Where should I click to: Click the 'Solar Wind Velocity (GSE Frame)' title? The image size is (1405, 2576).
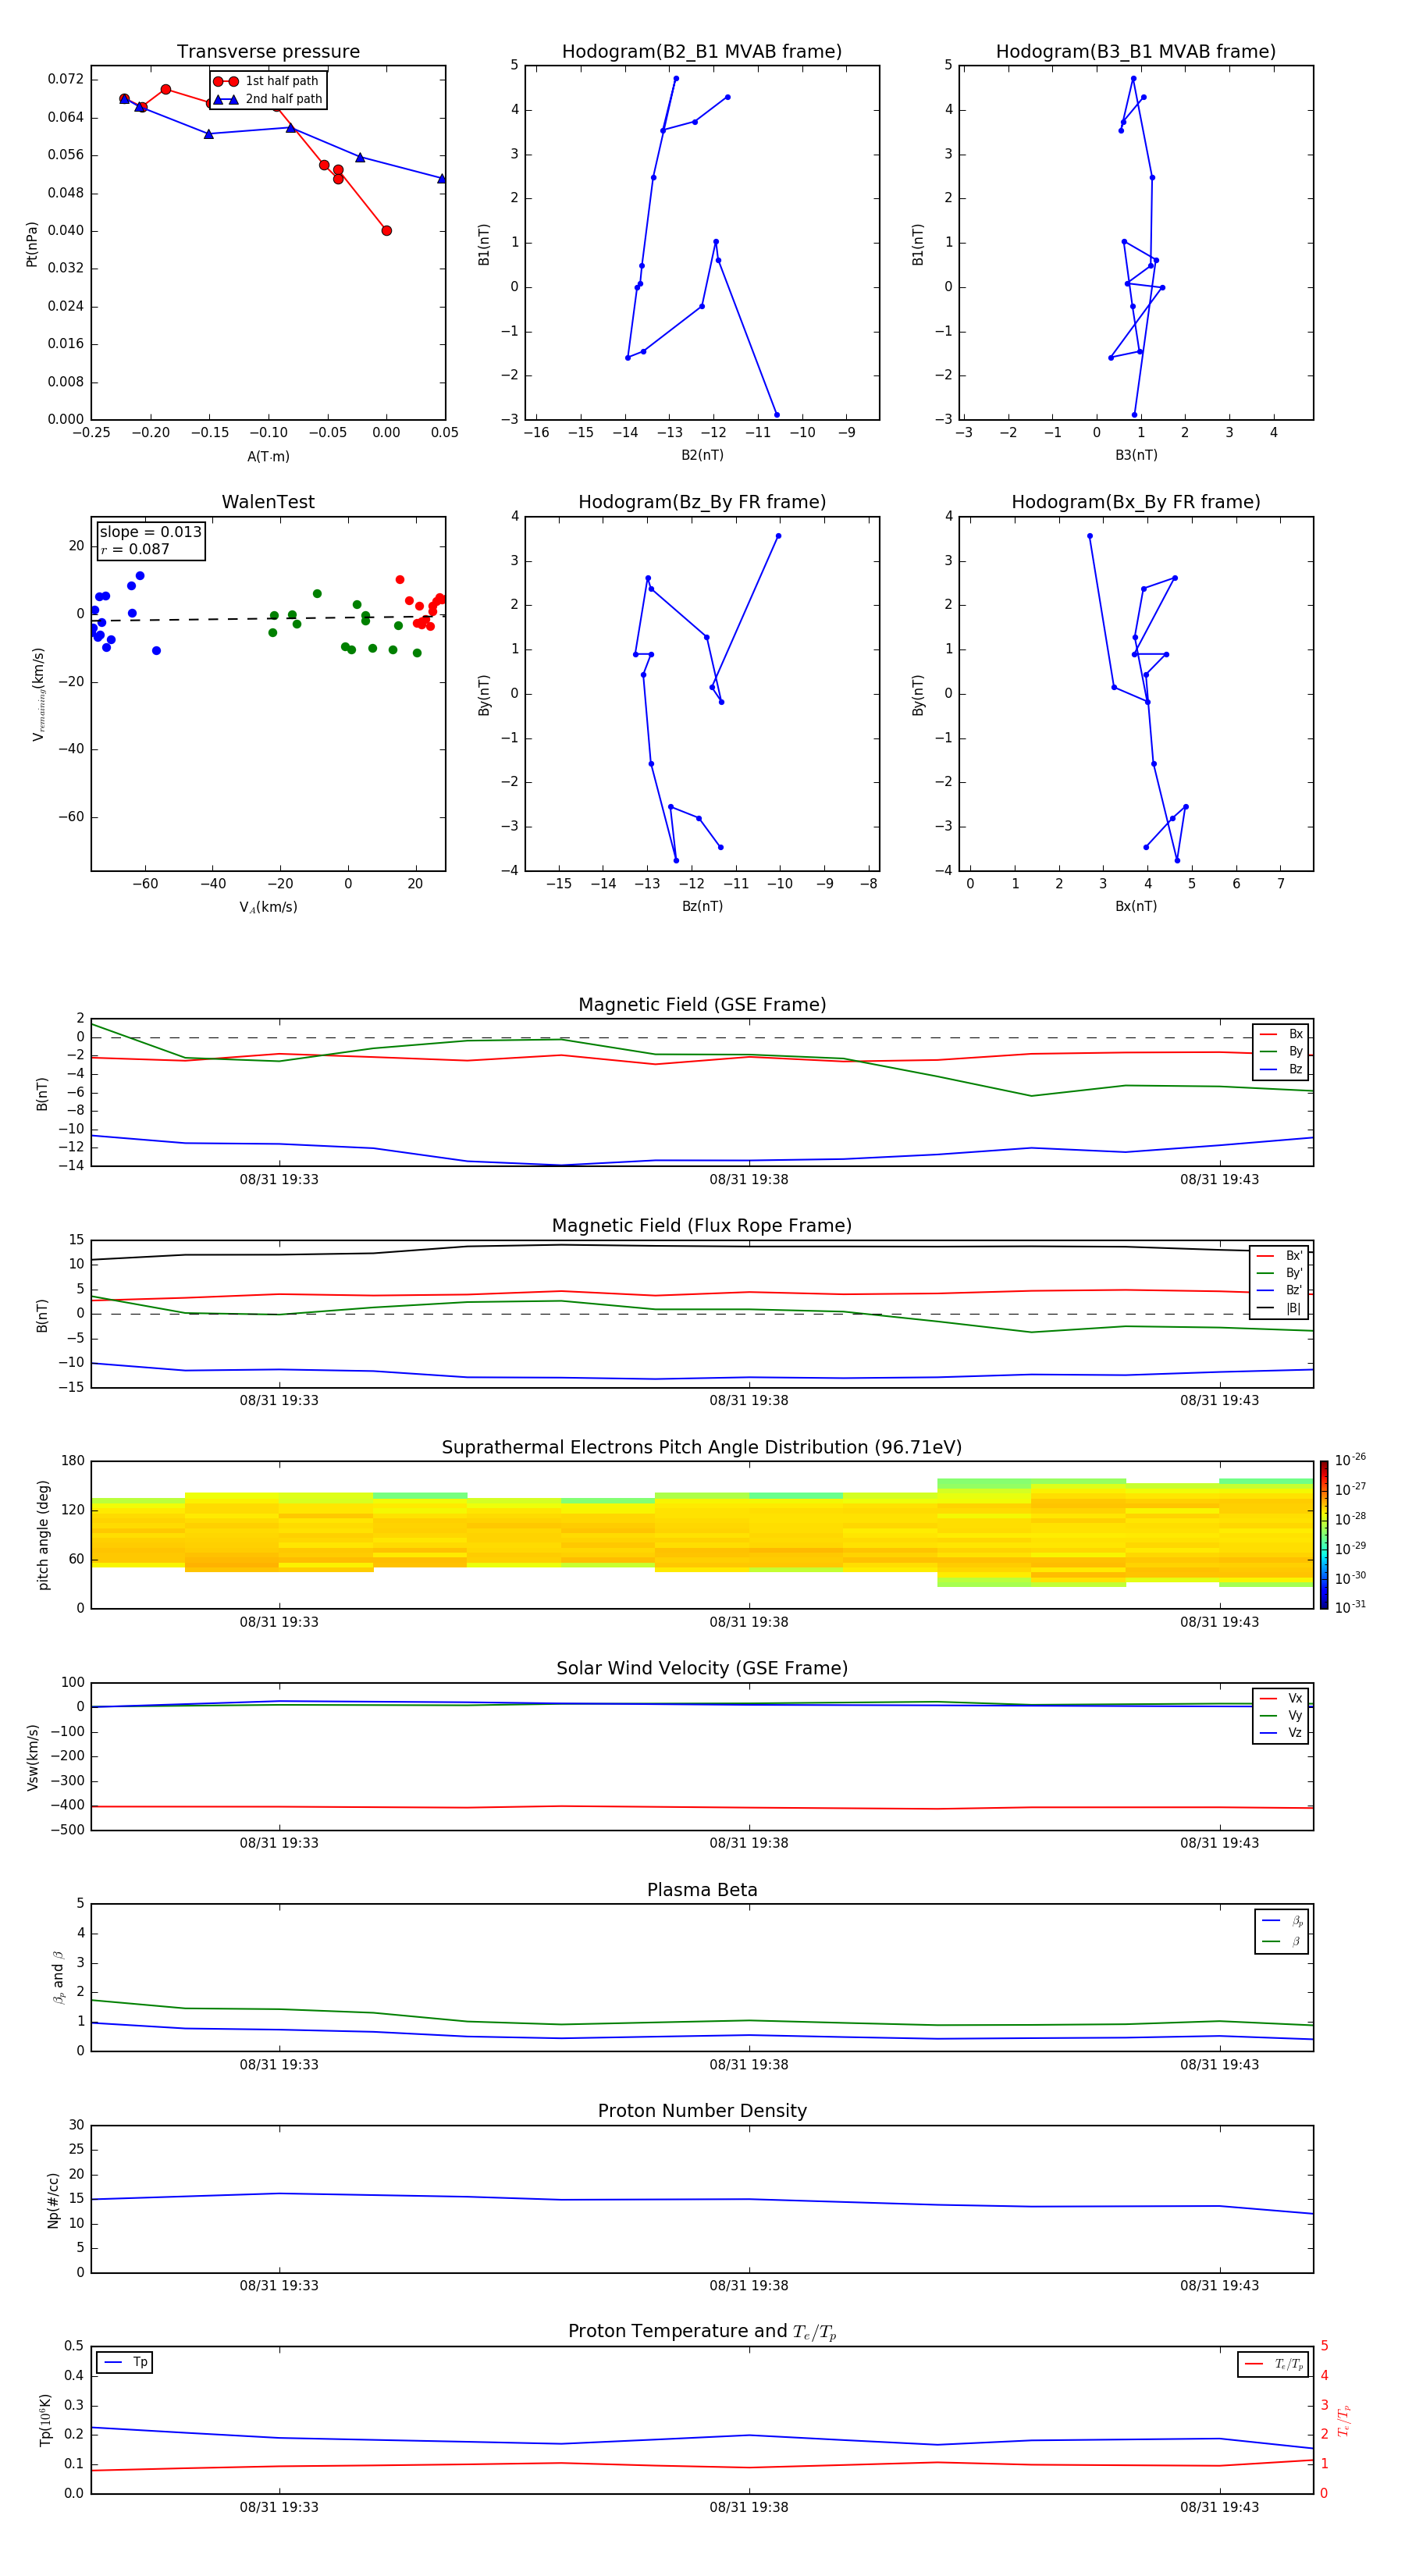point(702,1668)
